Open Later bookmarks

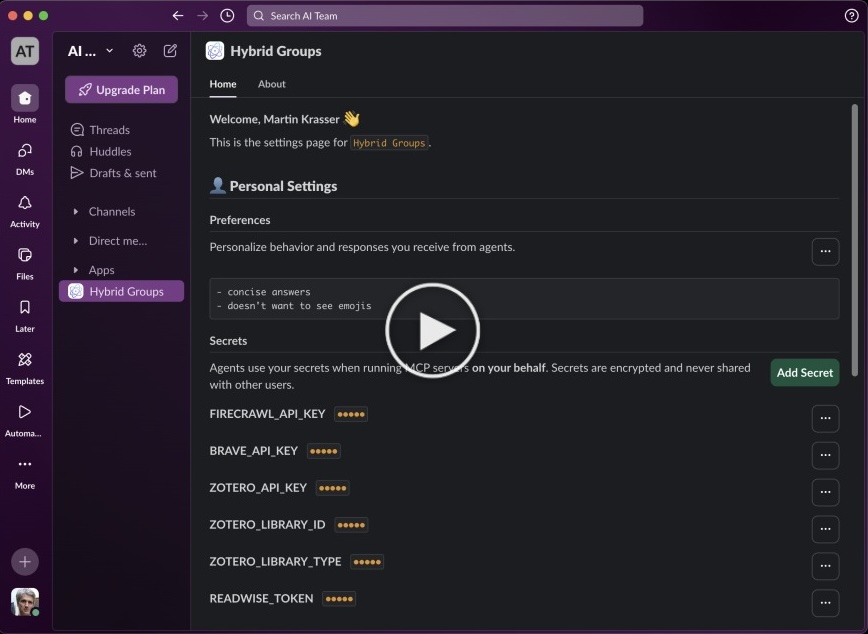coord(25,316)
